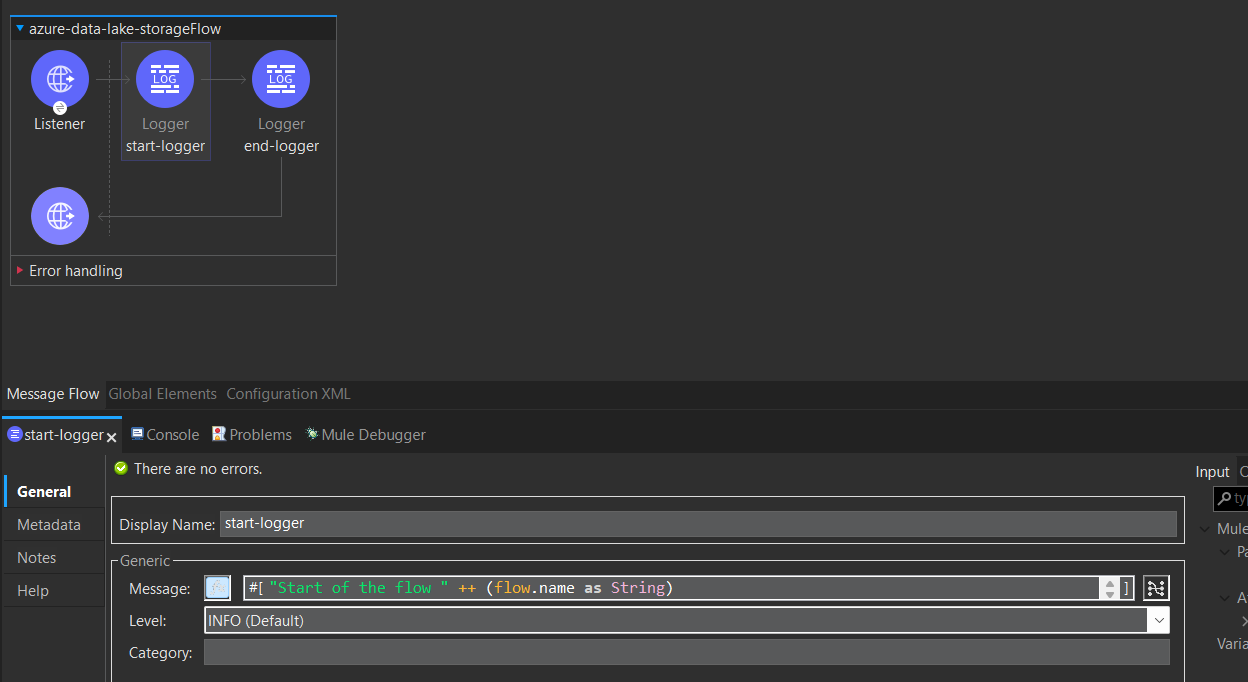Select the Metadata section in sidebar
Screen dimensions: 1248x682
[49, 525]
